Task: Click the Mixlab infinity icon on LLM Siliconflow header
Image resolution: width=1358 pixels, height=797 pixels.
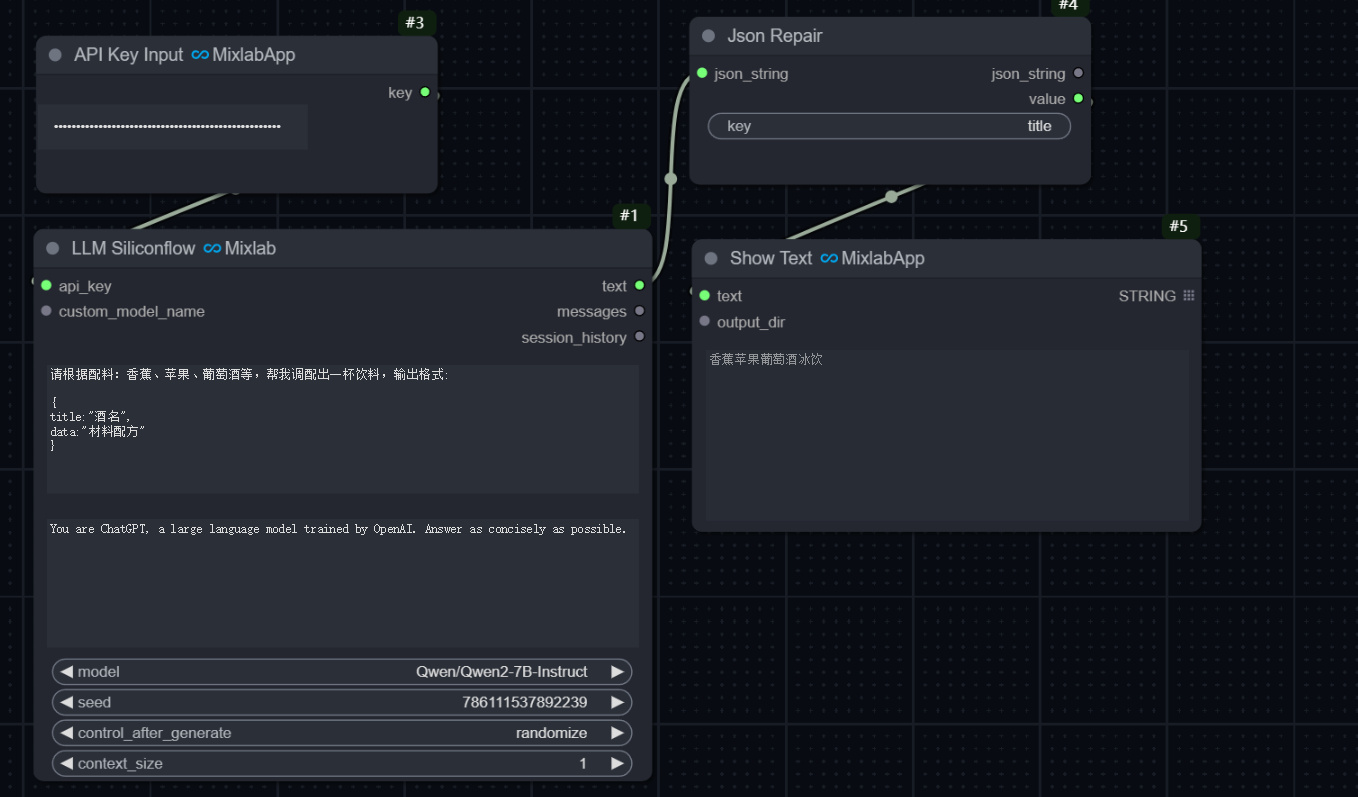Action: click(211, 248)
